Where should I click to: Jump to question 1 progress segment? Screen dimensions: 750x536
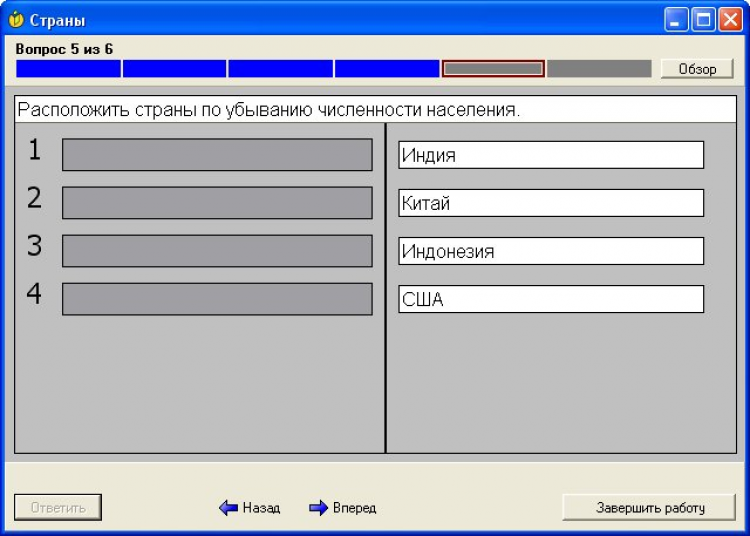point(68,69)
